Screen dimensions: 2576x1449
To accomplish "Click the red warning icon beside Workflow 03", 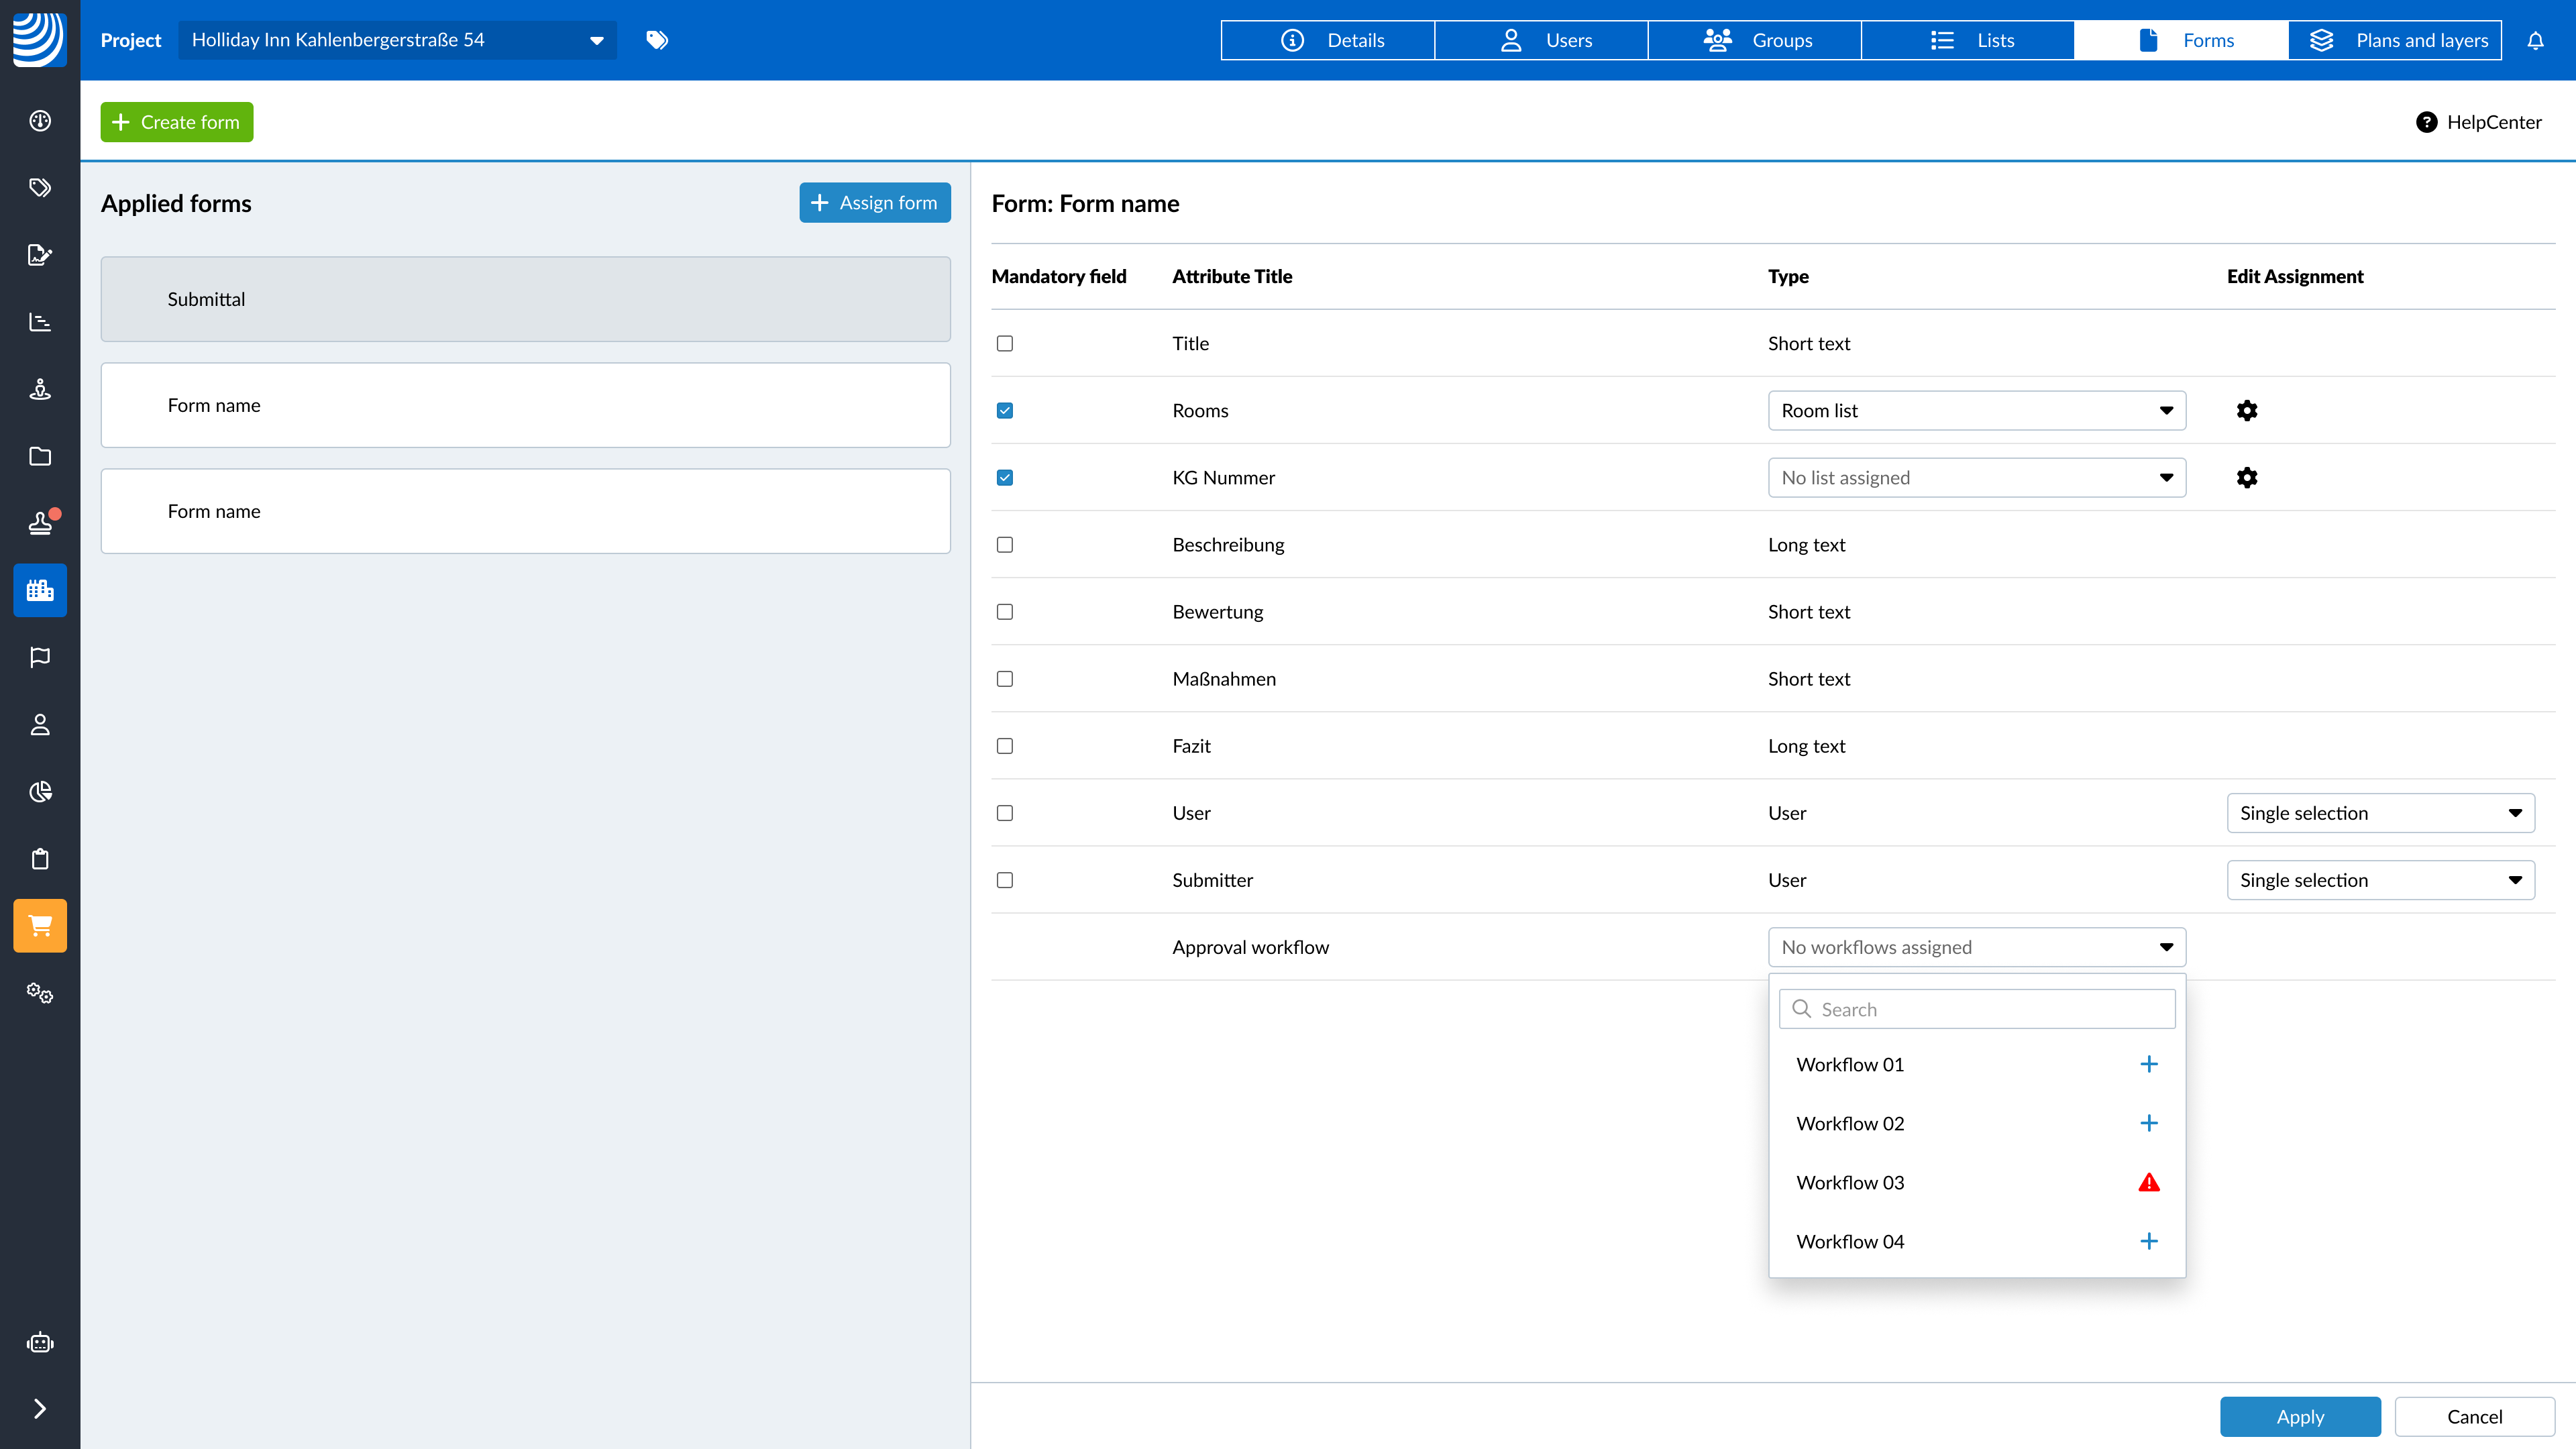I will (2148, 1182).
